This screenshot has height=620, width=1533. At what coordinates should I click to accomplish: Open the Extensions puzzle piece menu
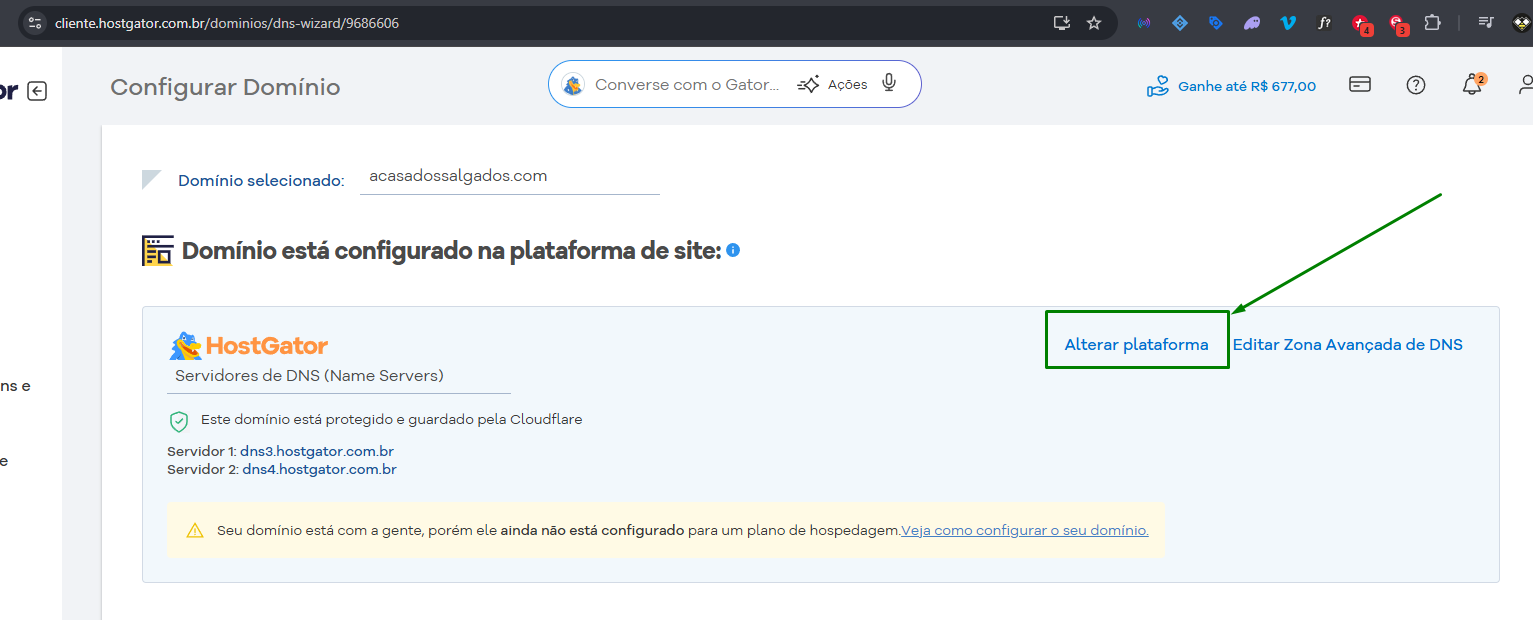pyautogui.click(x=1432, y=22)
